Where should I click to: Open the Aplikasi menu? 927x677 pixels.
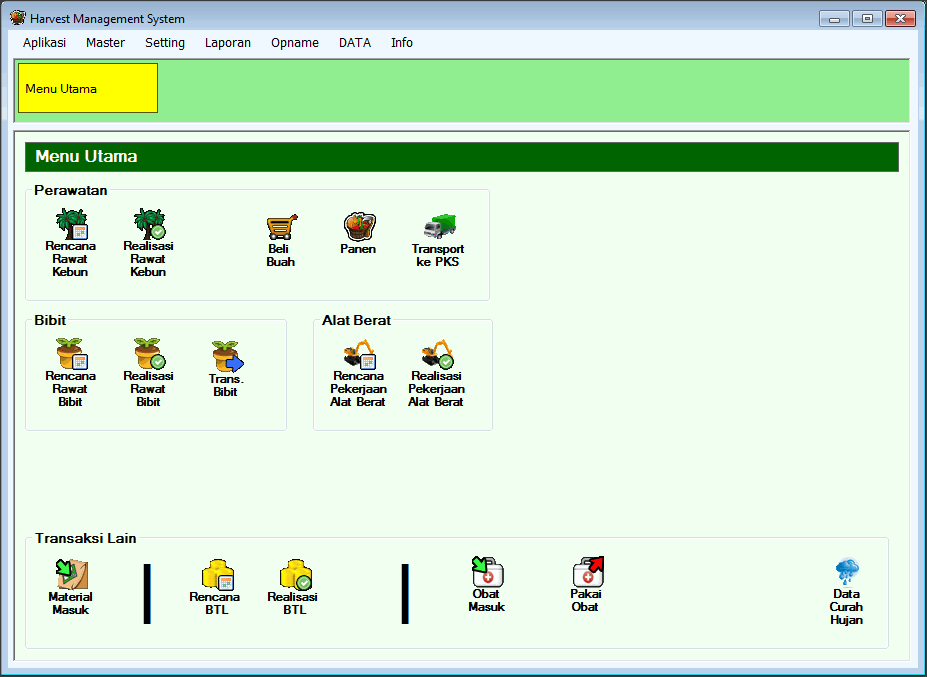[x=44, y=43]
